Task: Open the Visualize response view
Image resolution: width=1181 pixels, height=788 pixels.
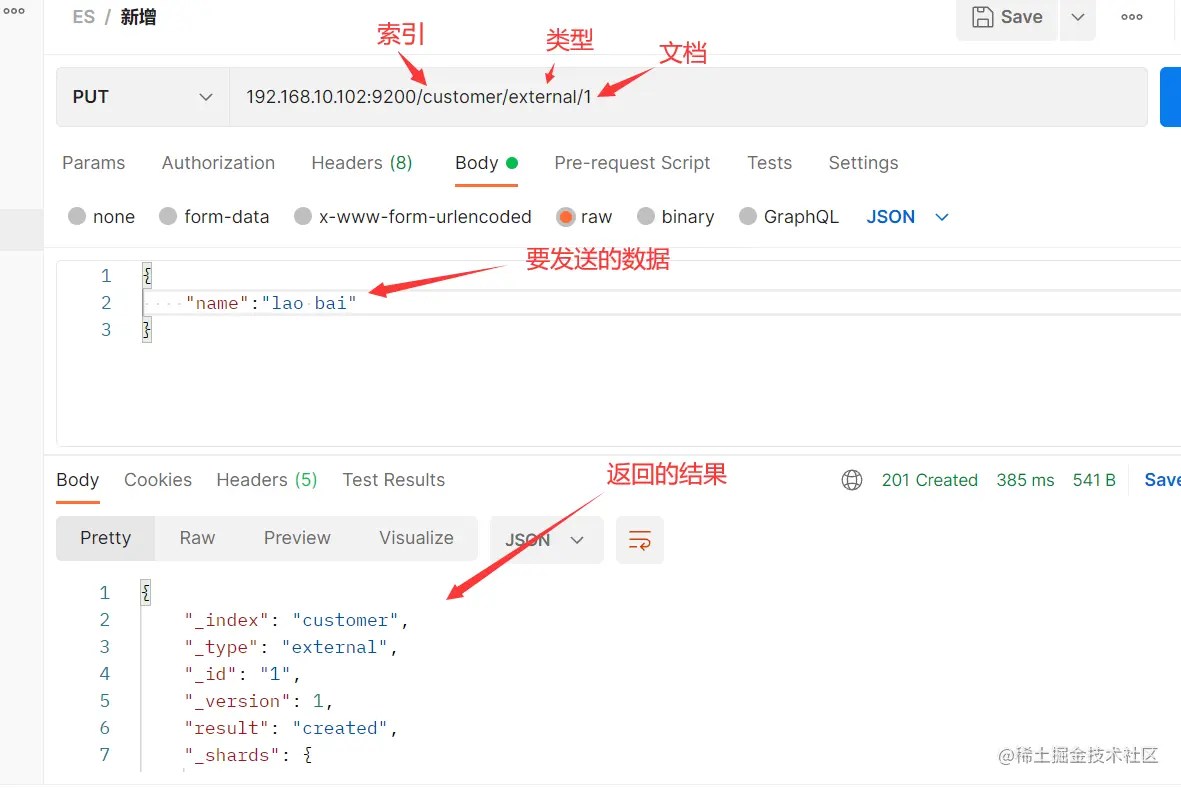Action: 416,538
